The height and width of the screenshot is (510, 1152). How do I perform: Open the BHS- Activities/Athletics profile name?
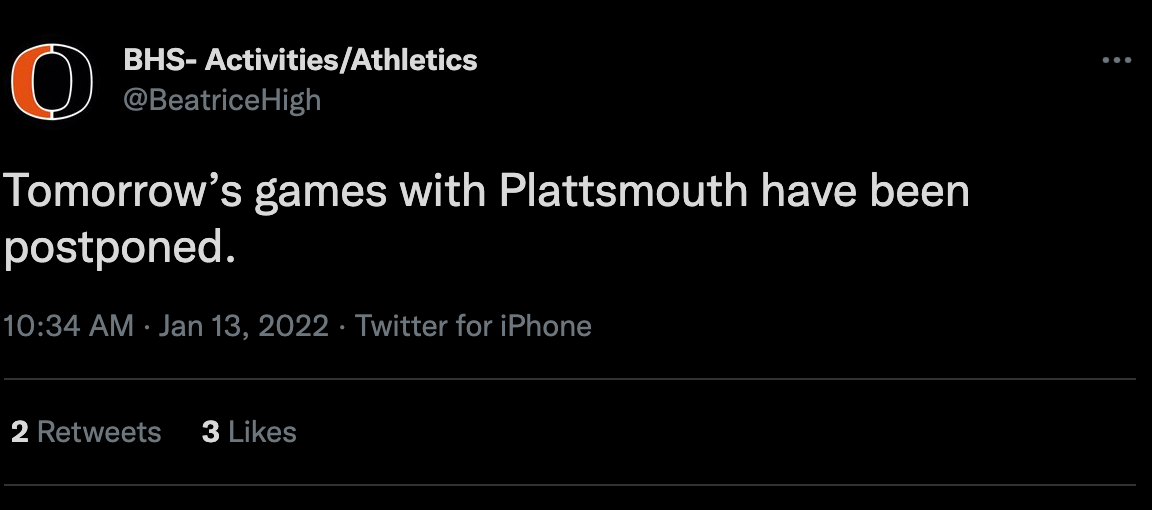pos(300,60)
